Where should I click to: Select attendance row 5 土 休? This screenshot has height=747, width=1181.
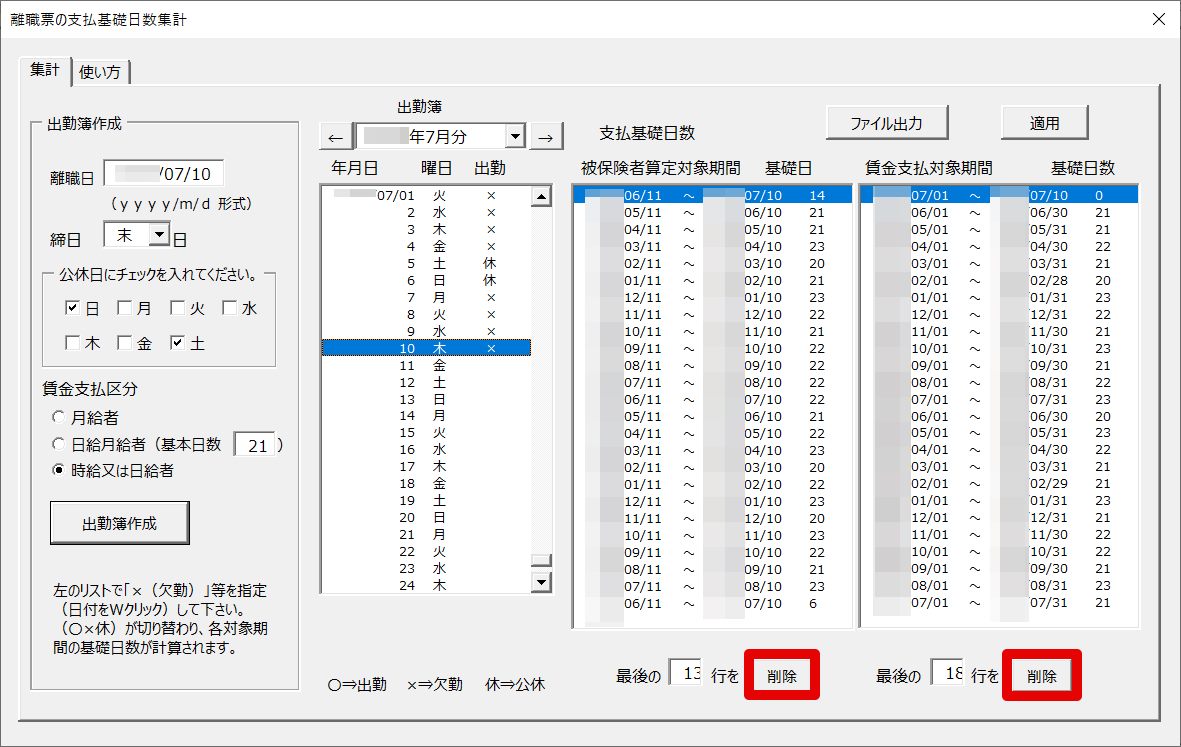[426, 264]
